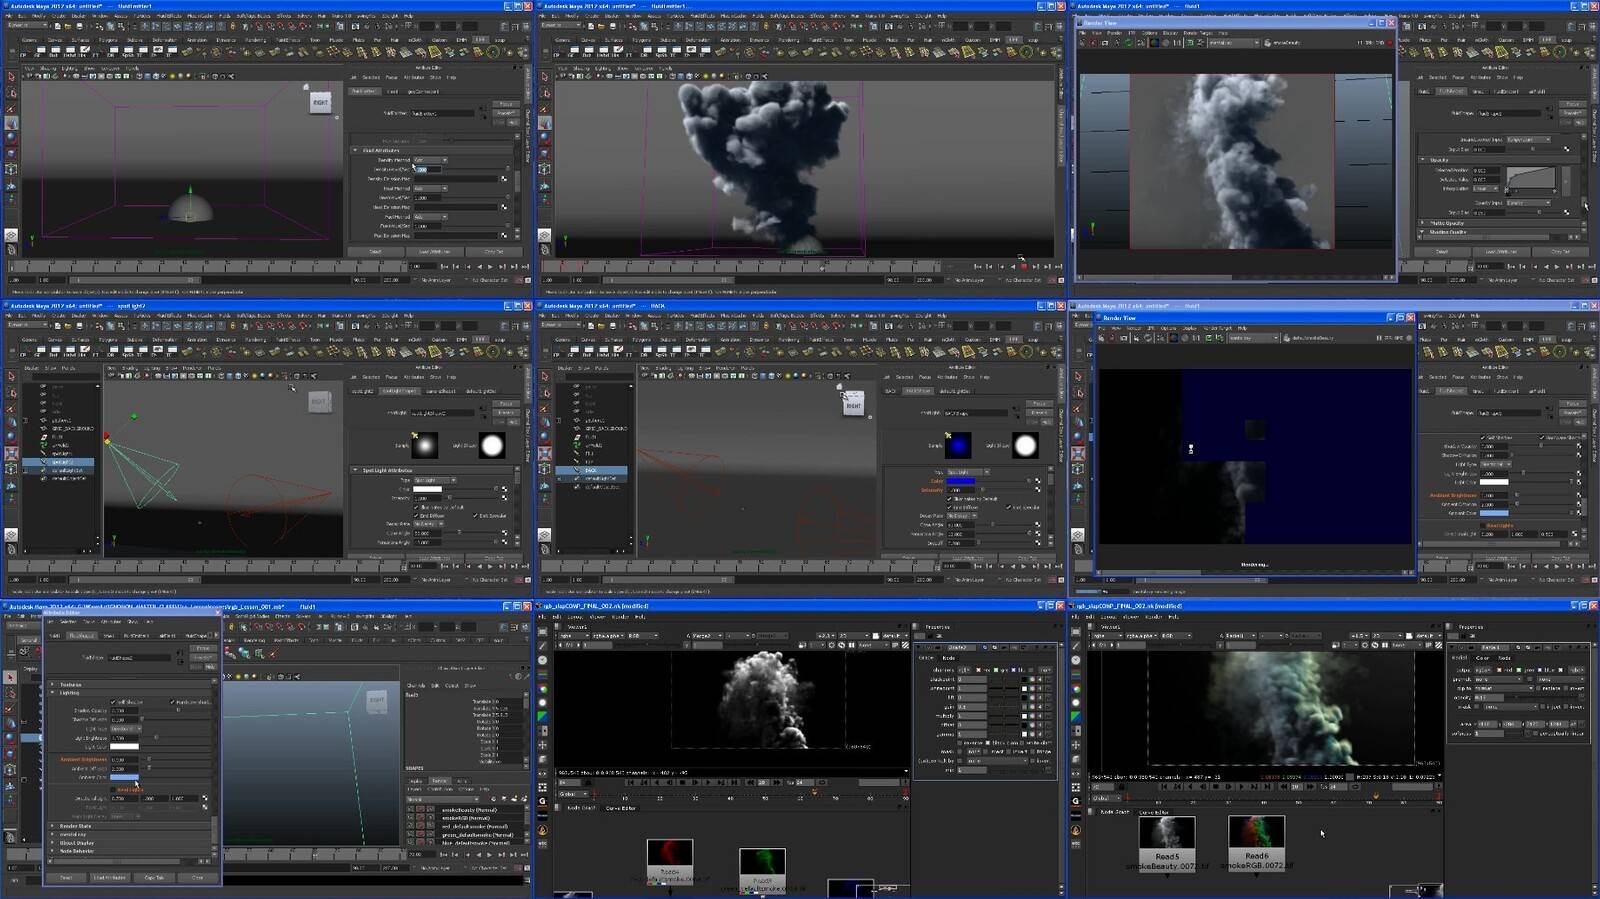Open Nuke Image toolbar menu in Read5 Nuke window
The width and height of the screenshot is (1600, 899).
click(1076, 632)
